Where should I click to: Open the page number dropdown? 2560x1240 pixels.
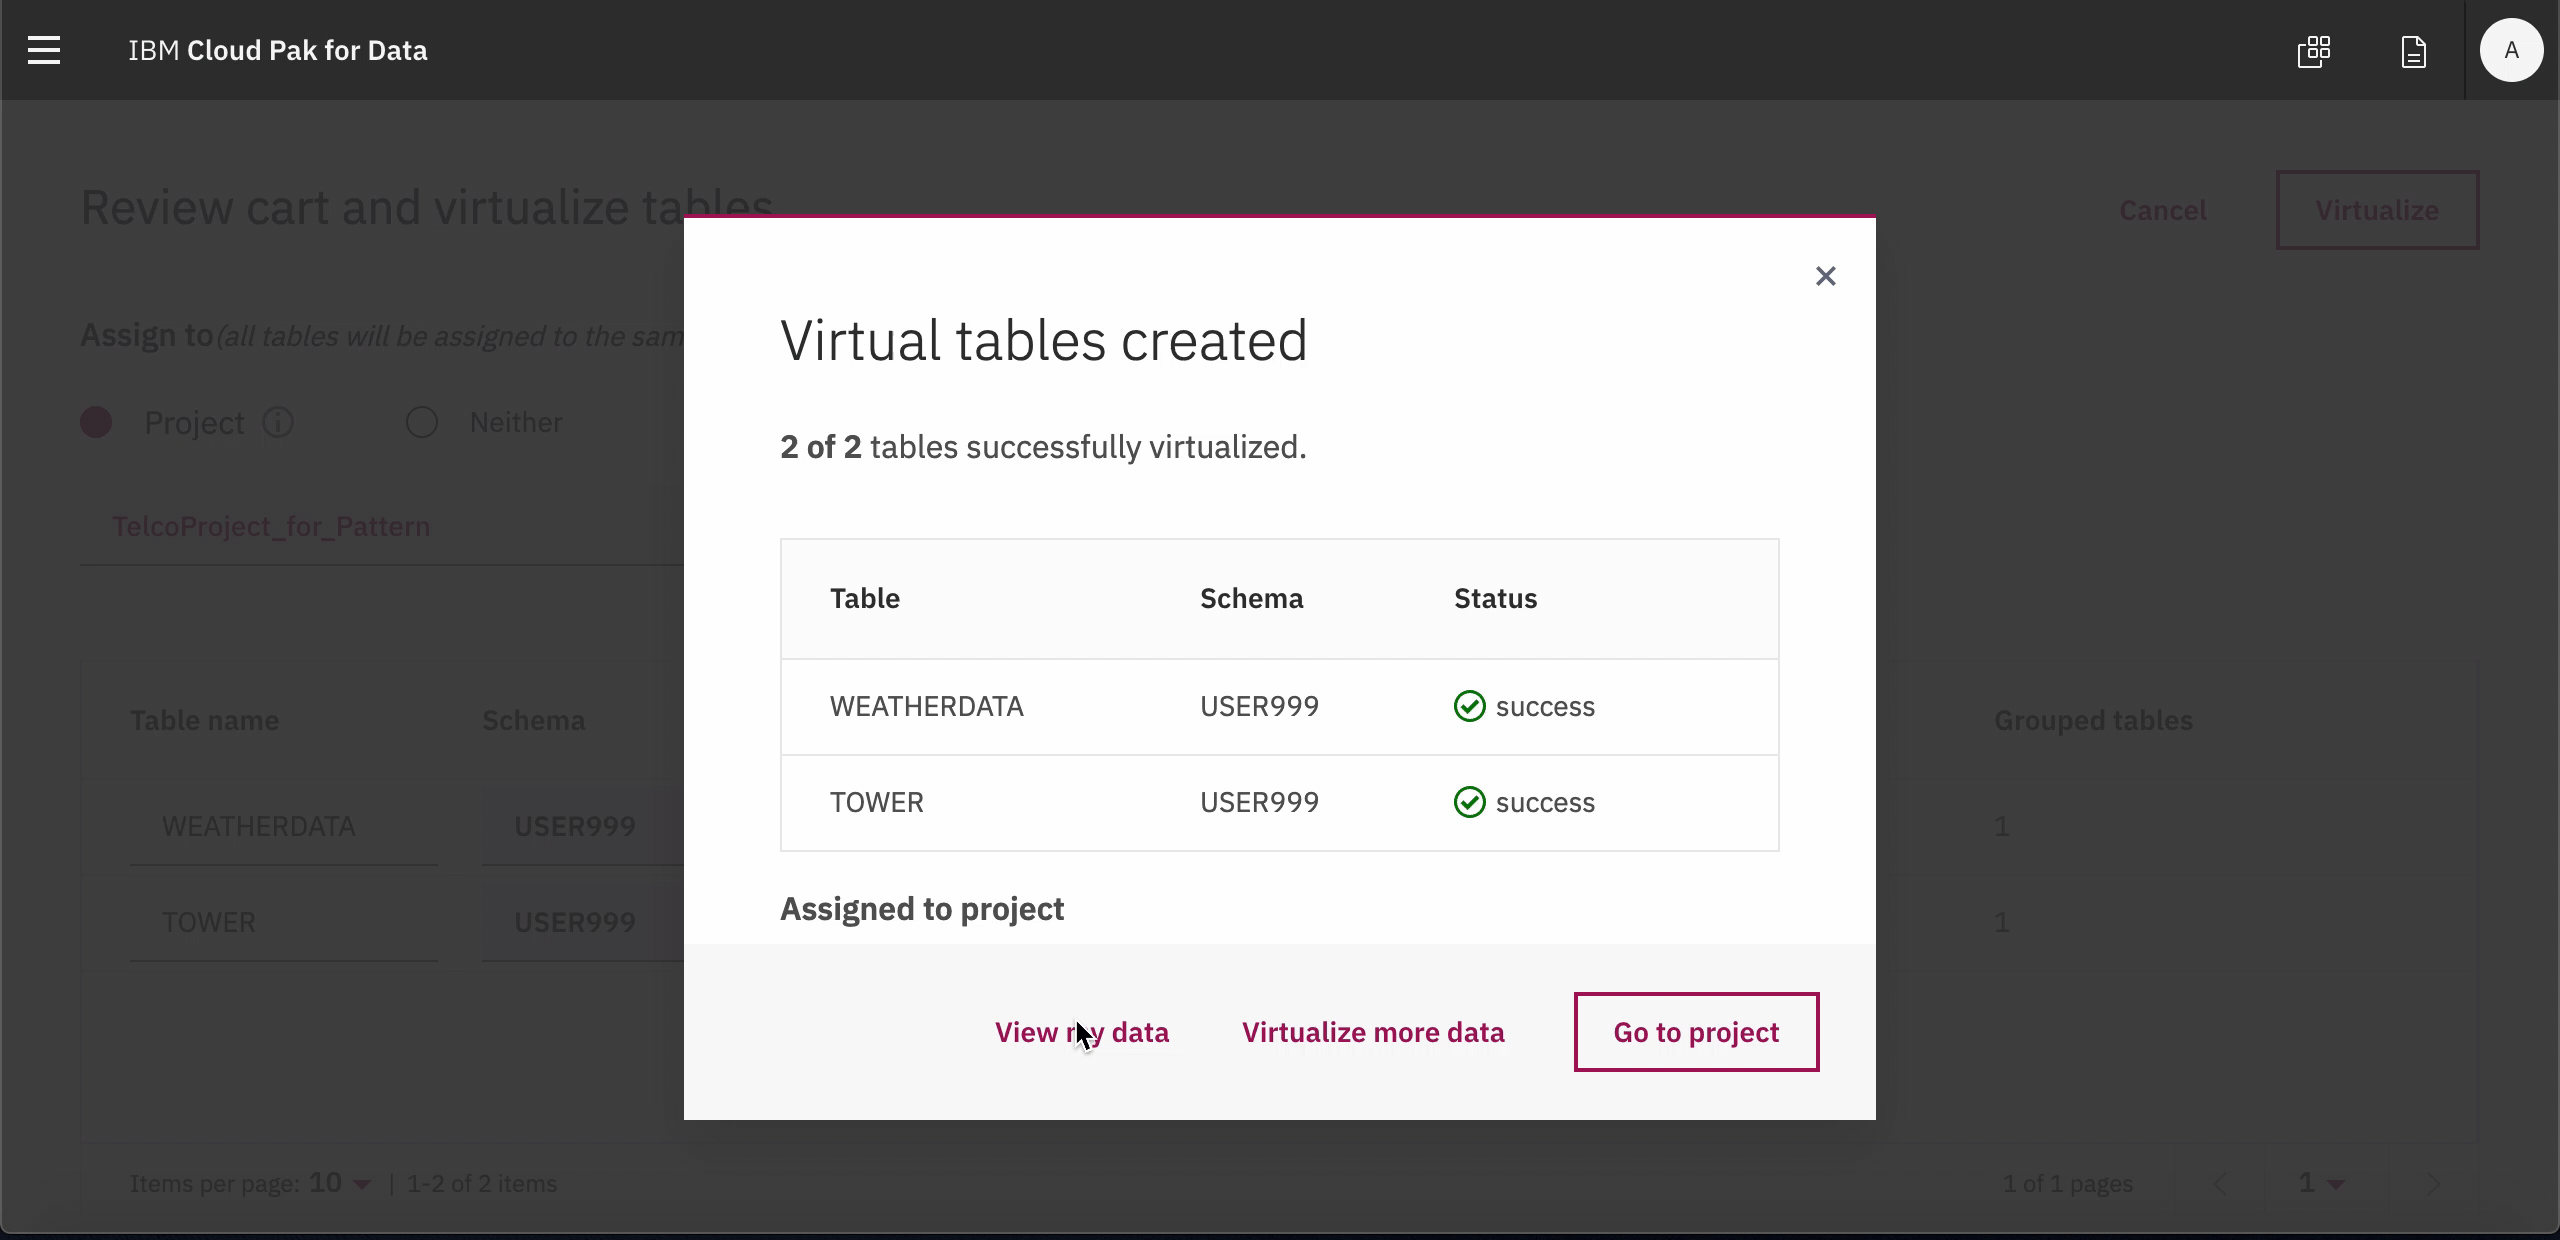point(2320,1184)
